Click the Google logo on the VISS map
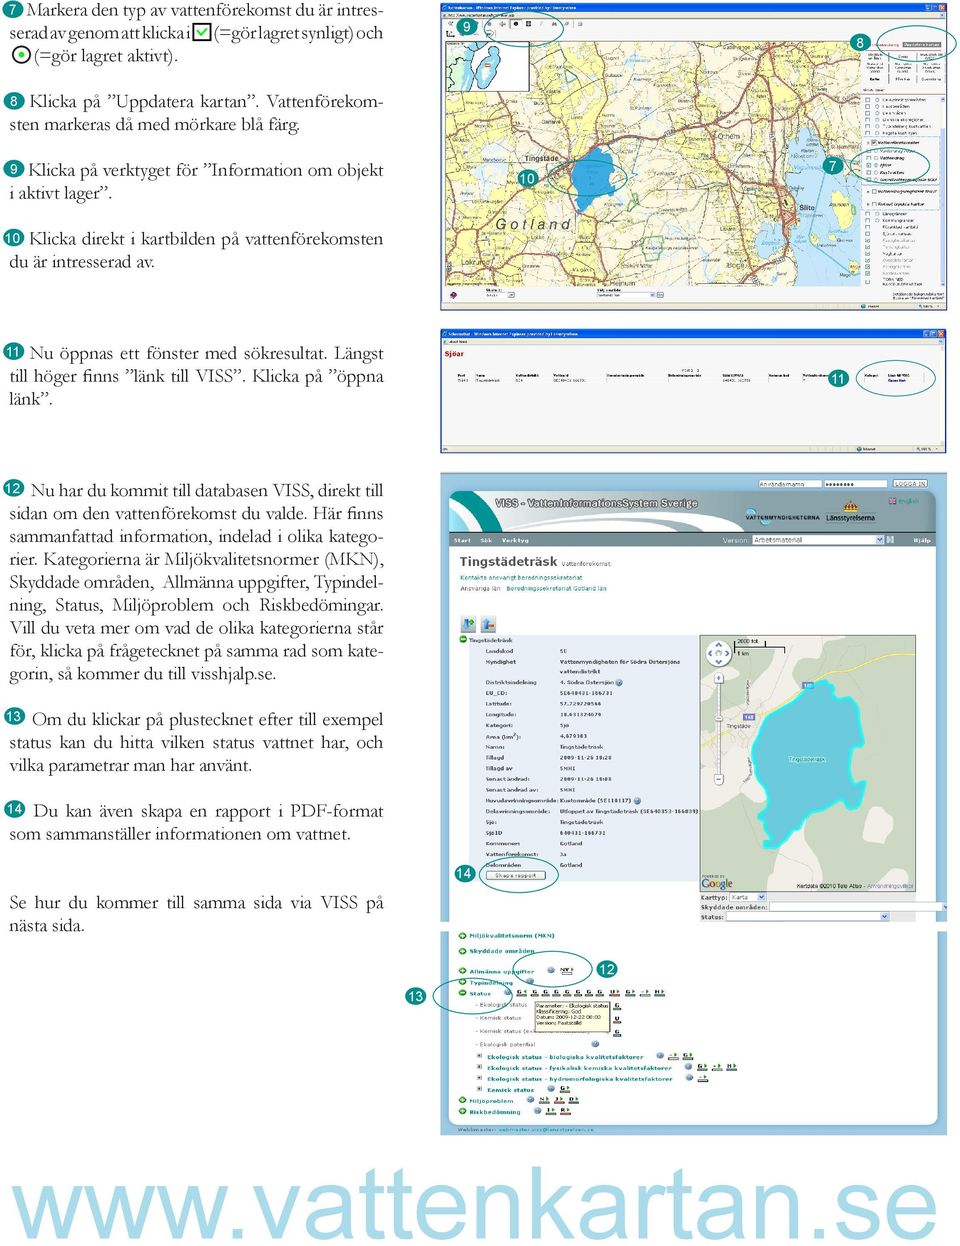The width and height of the screenshot is (960, 1246). [x=717, y=883]
